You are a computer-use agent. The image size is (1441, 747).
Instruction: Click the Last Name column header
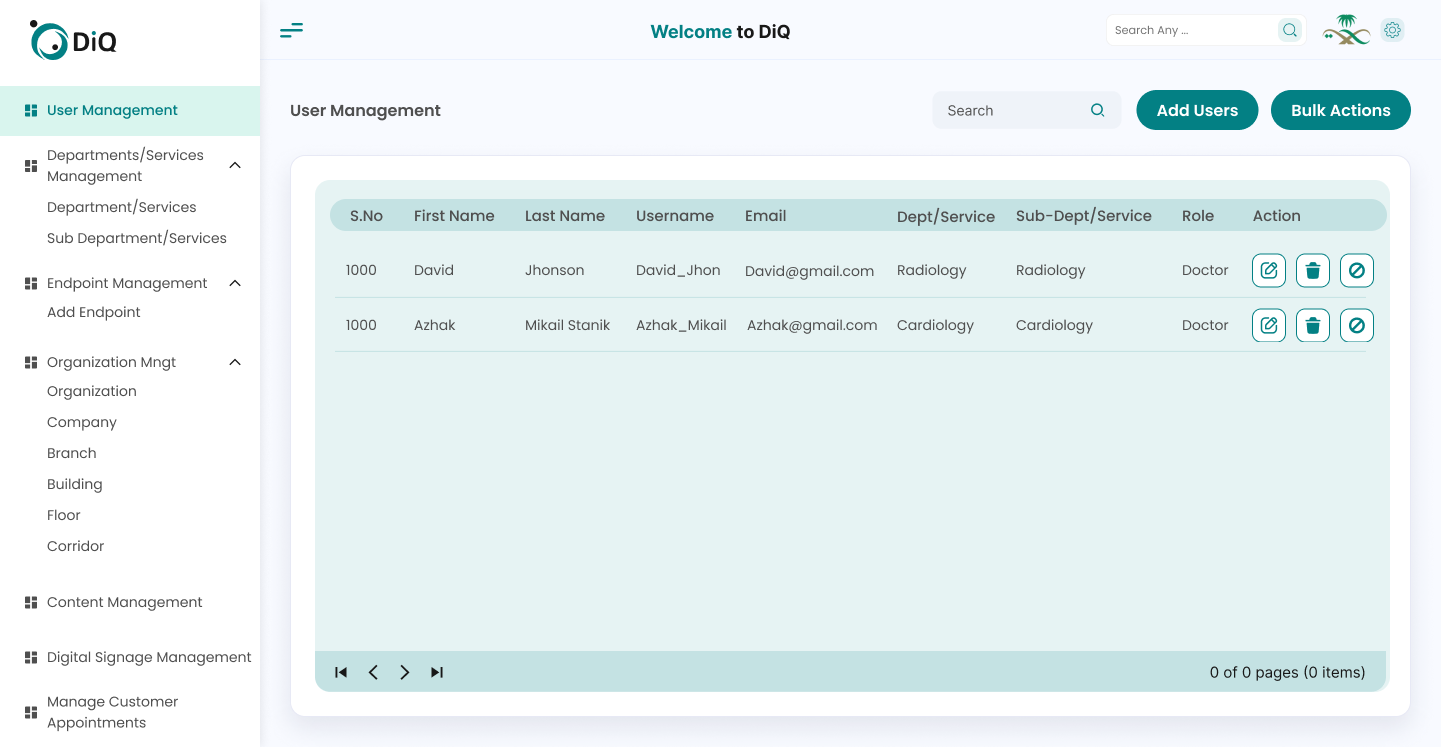(x=565, y=216)
